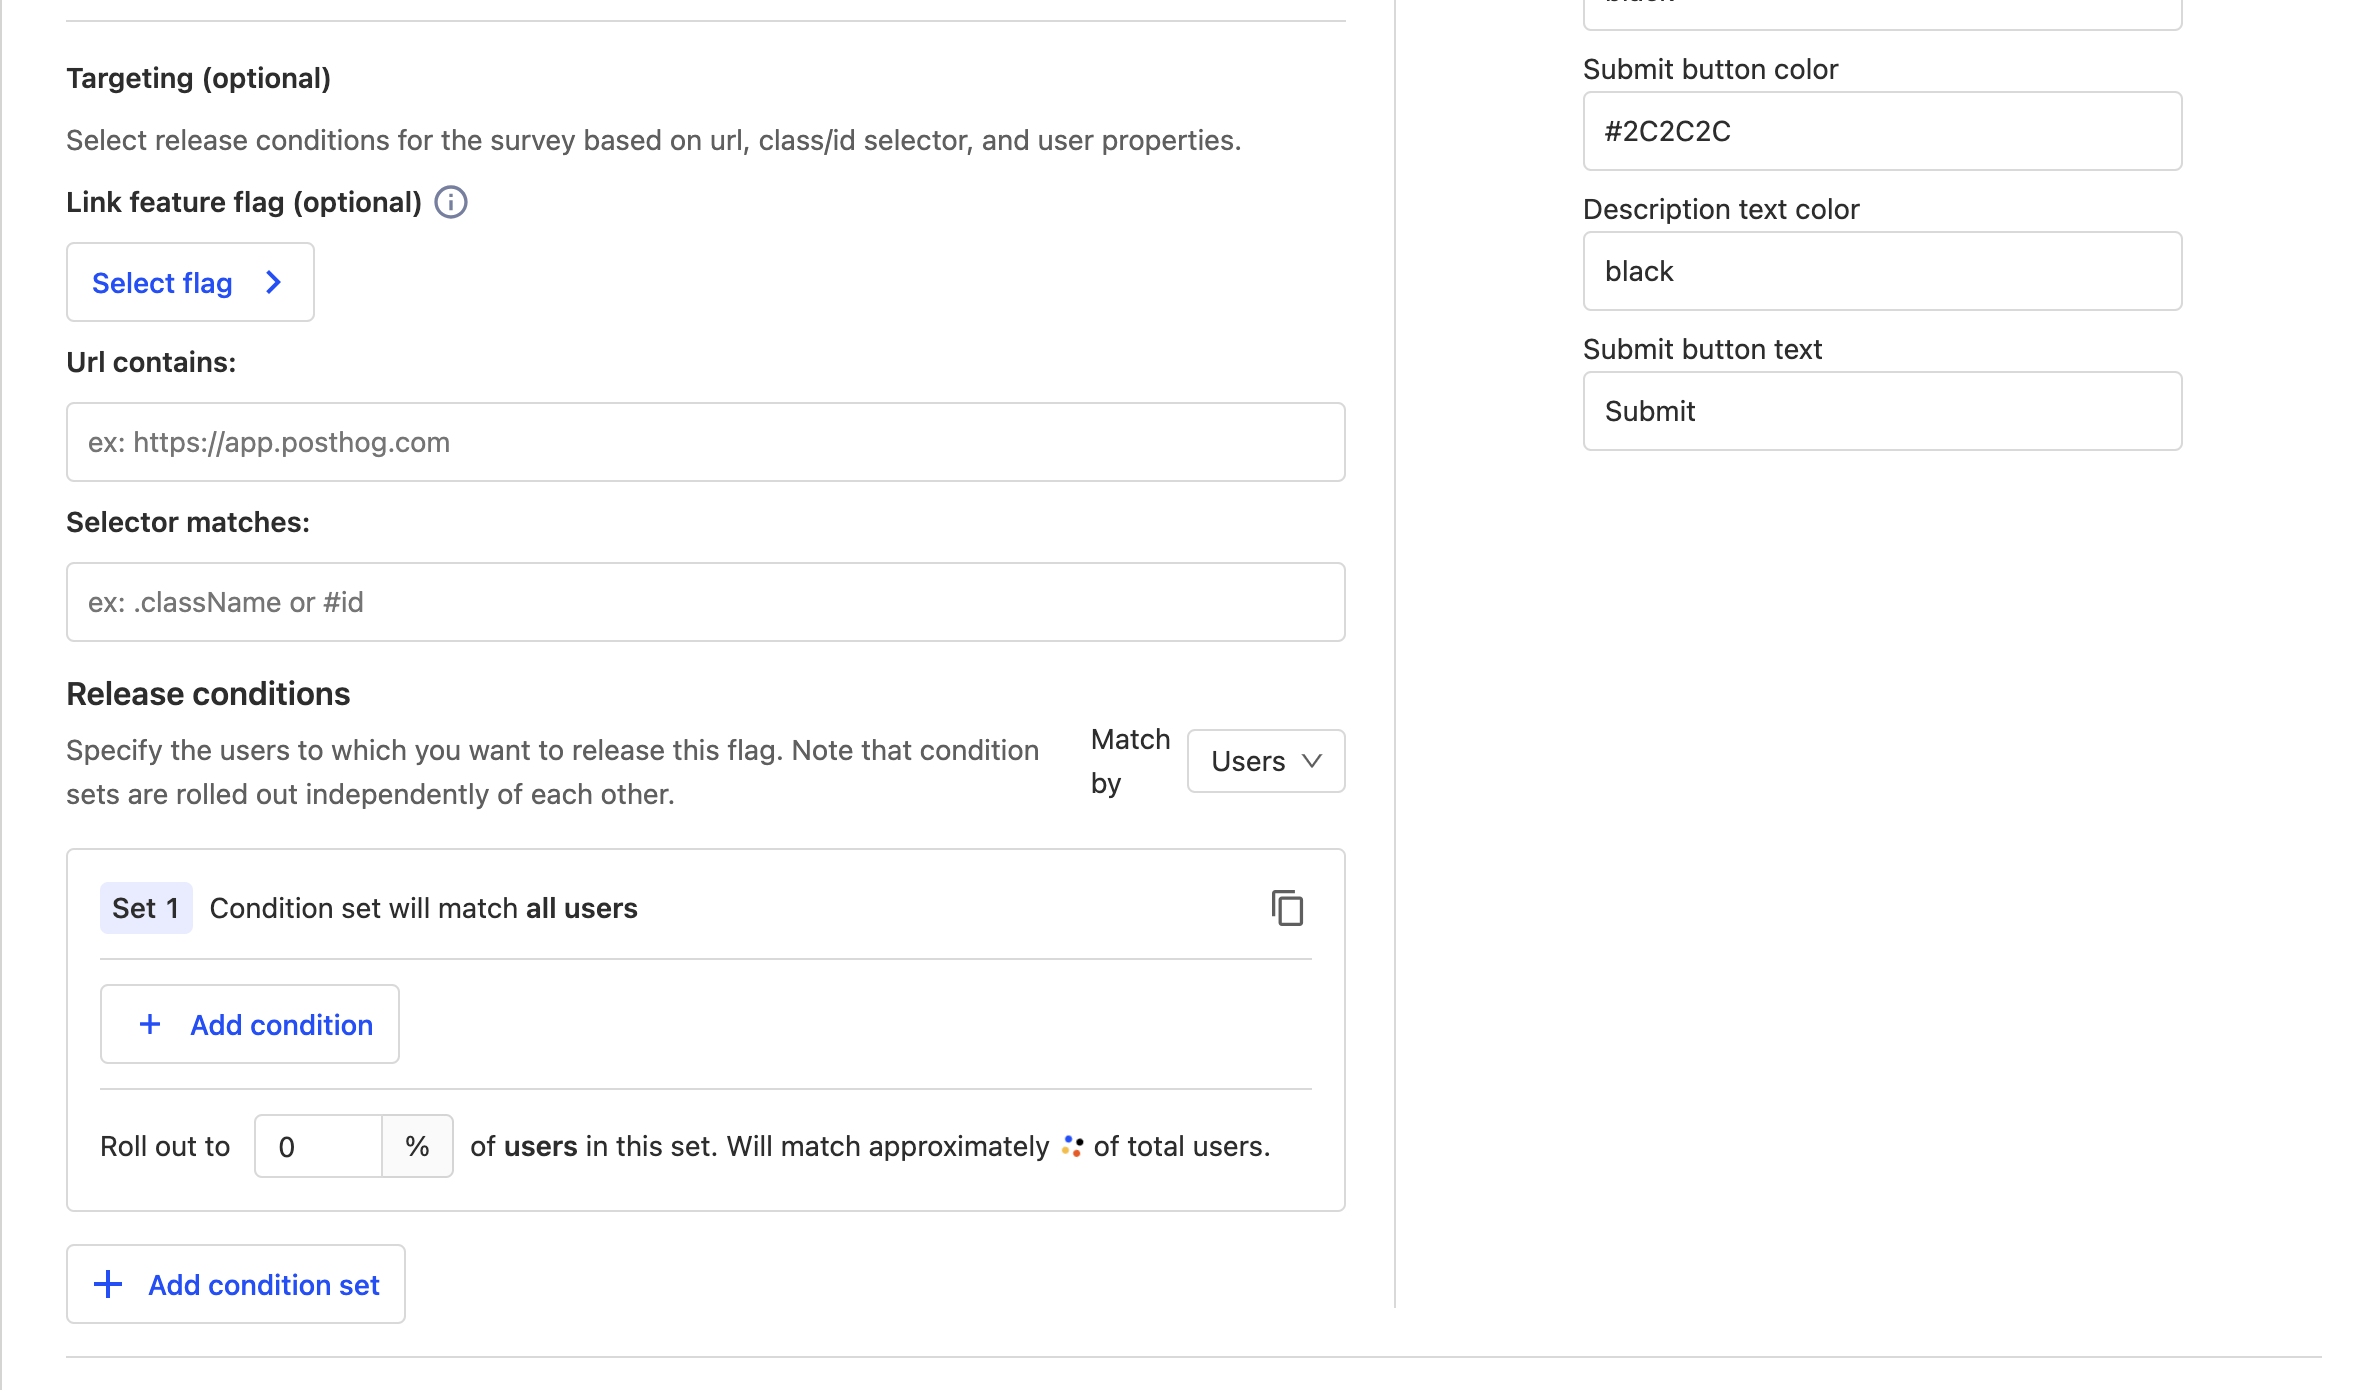Click the cut-off color field above Submit button color
Screen dimensions: 2356x1390
click(1881, 12)
